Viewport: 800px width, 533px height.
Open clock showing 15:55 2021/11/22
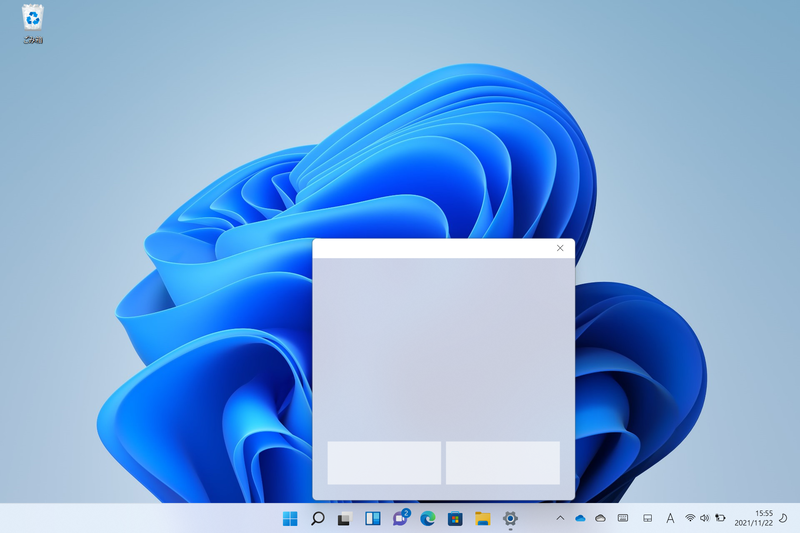tap(754, 518)
